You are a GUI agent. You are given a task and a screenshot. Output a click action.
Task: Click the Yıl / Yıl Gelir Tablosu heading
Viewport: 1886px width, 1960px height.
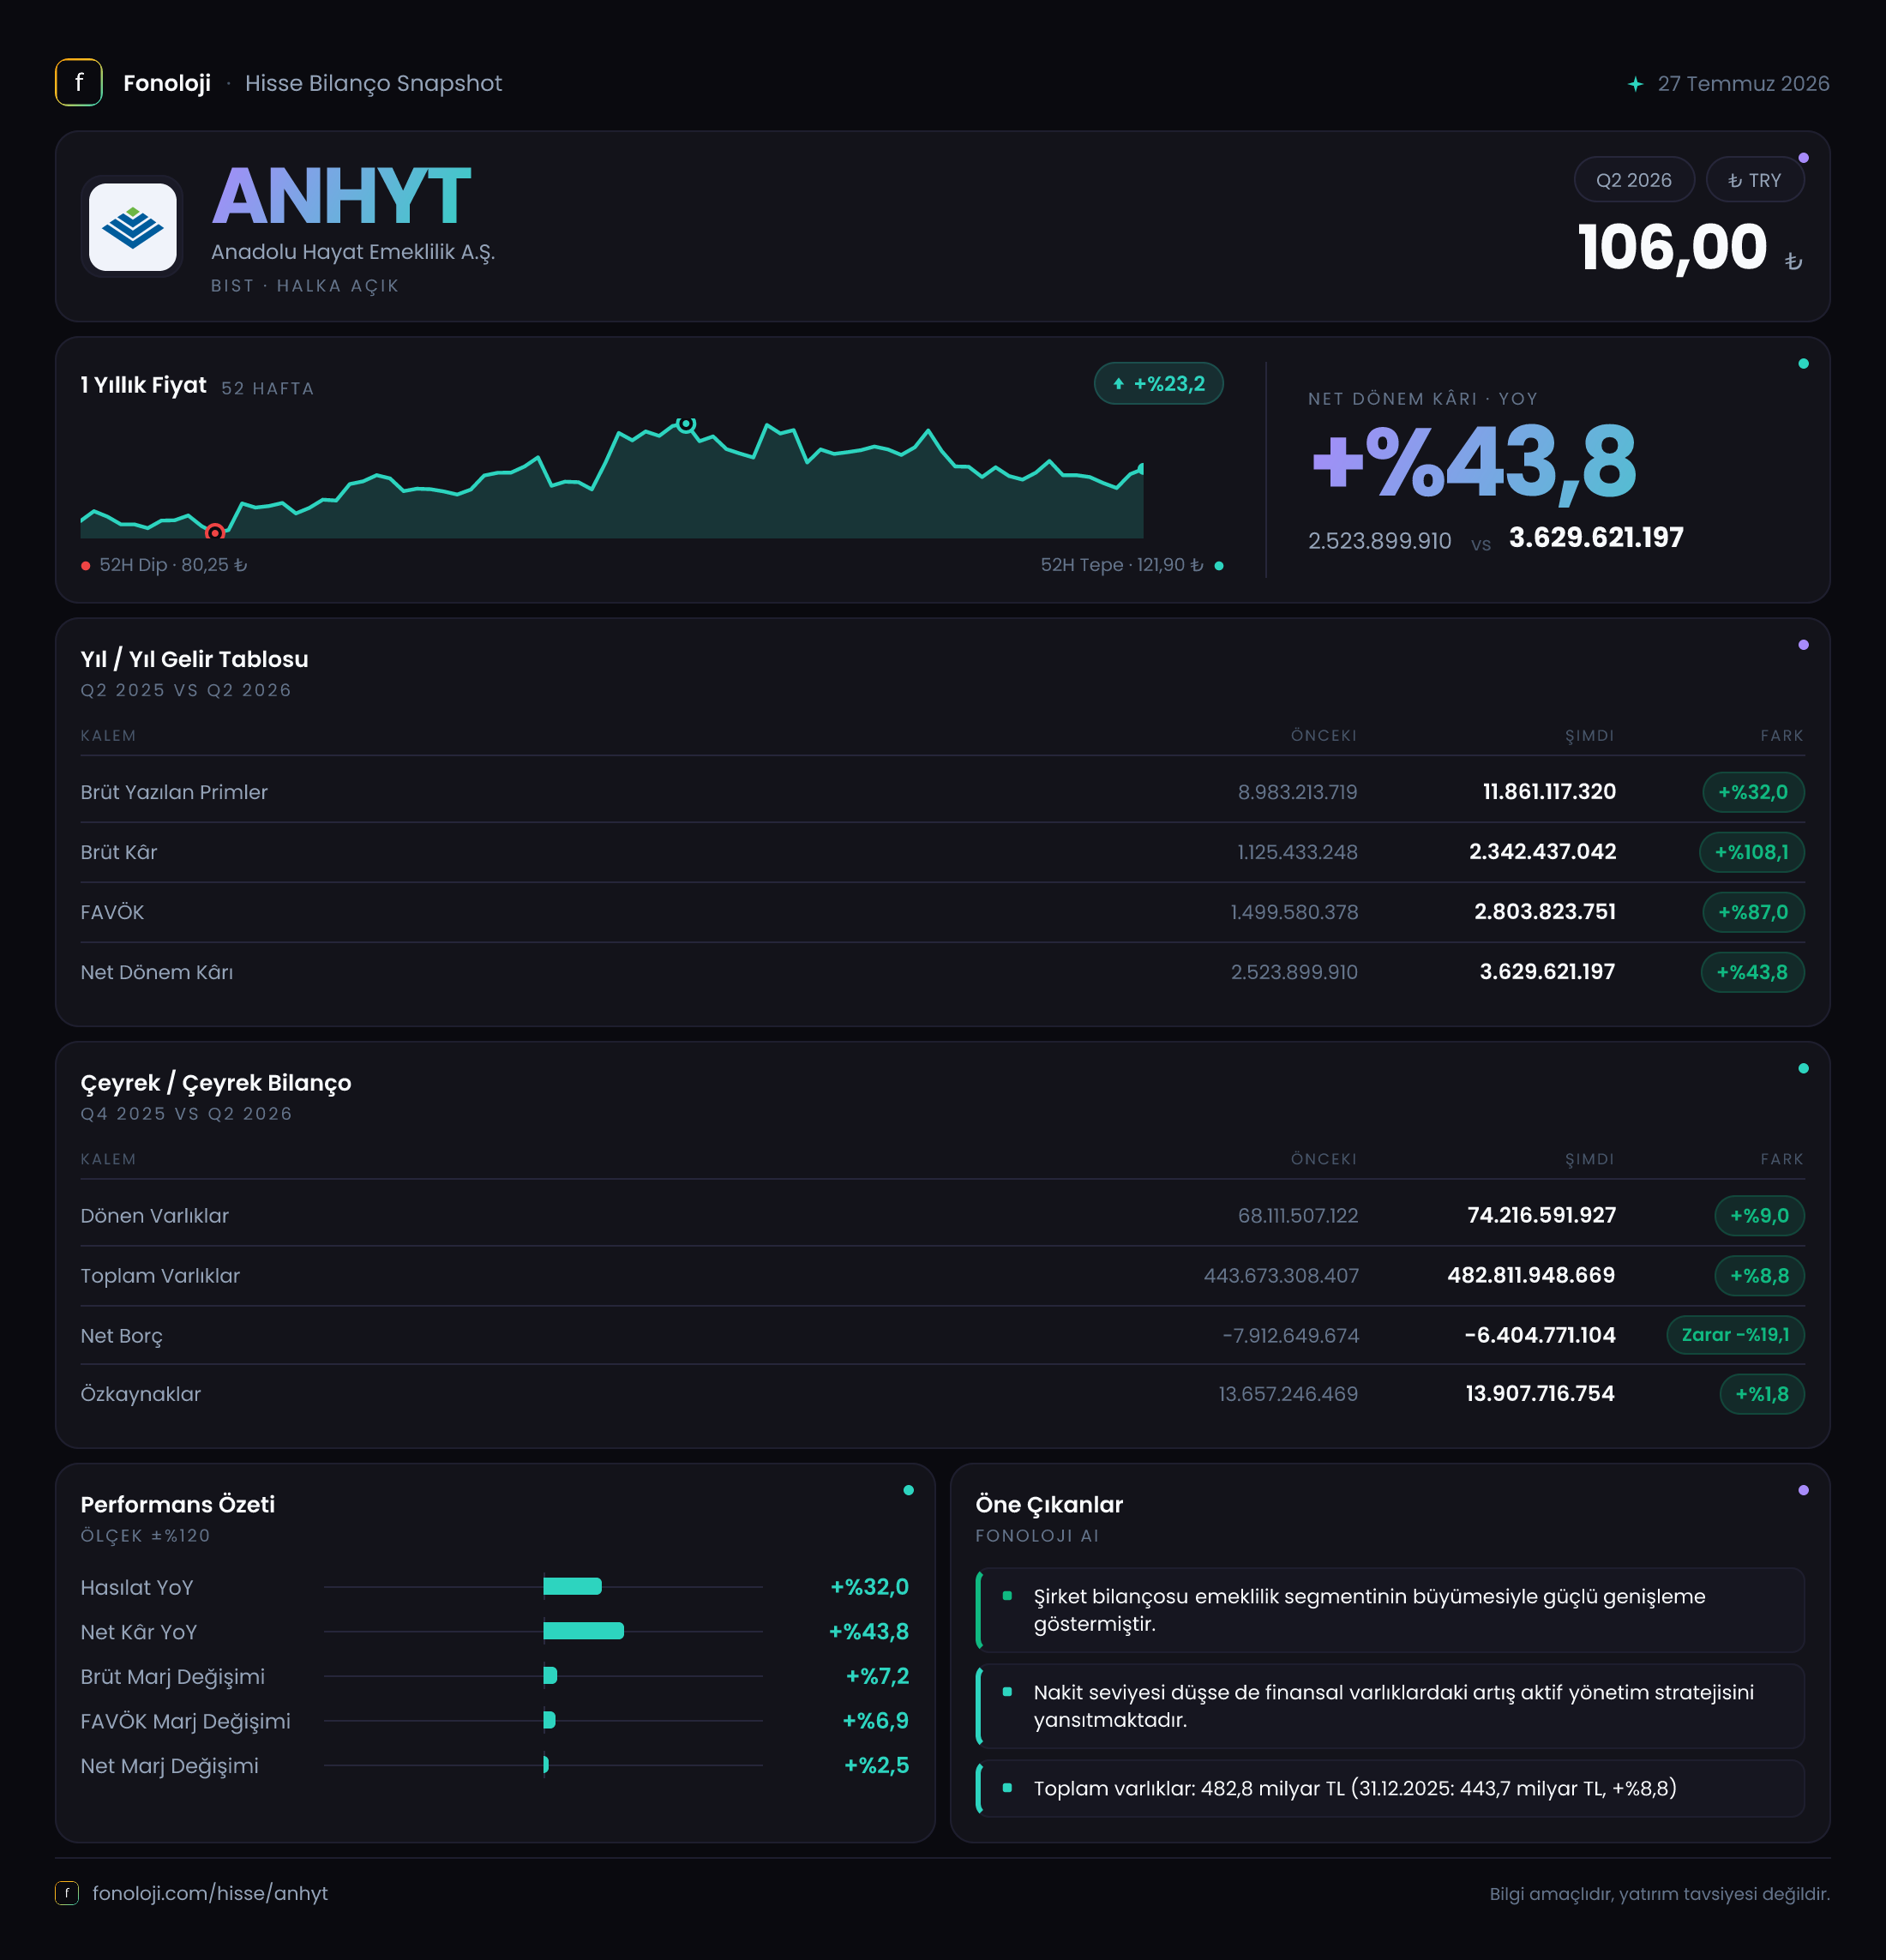194,659
